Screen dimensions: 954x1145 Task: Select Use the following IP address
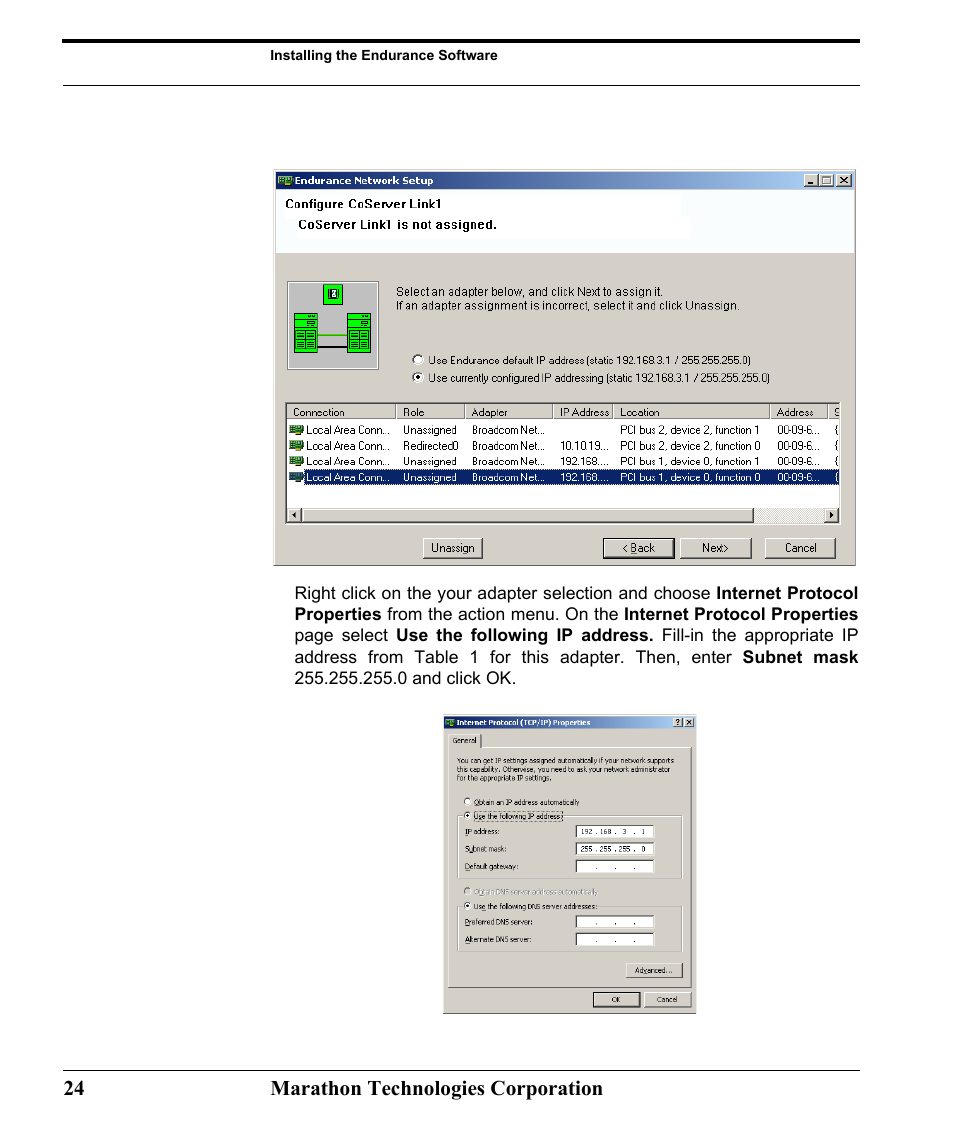468,816
